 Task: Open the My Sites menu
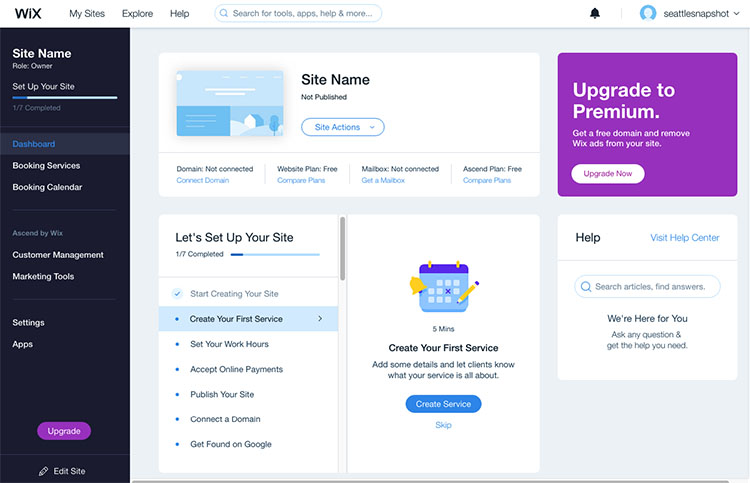tap(88, 14)
